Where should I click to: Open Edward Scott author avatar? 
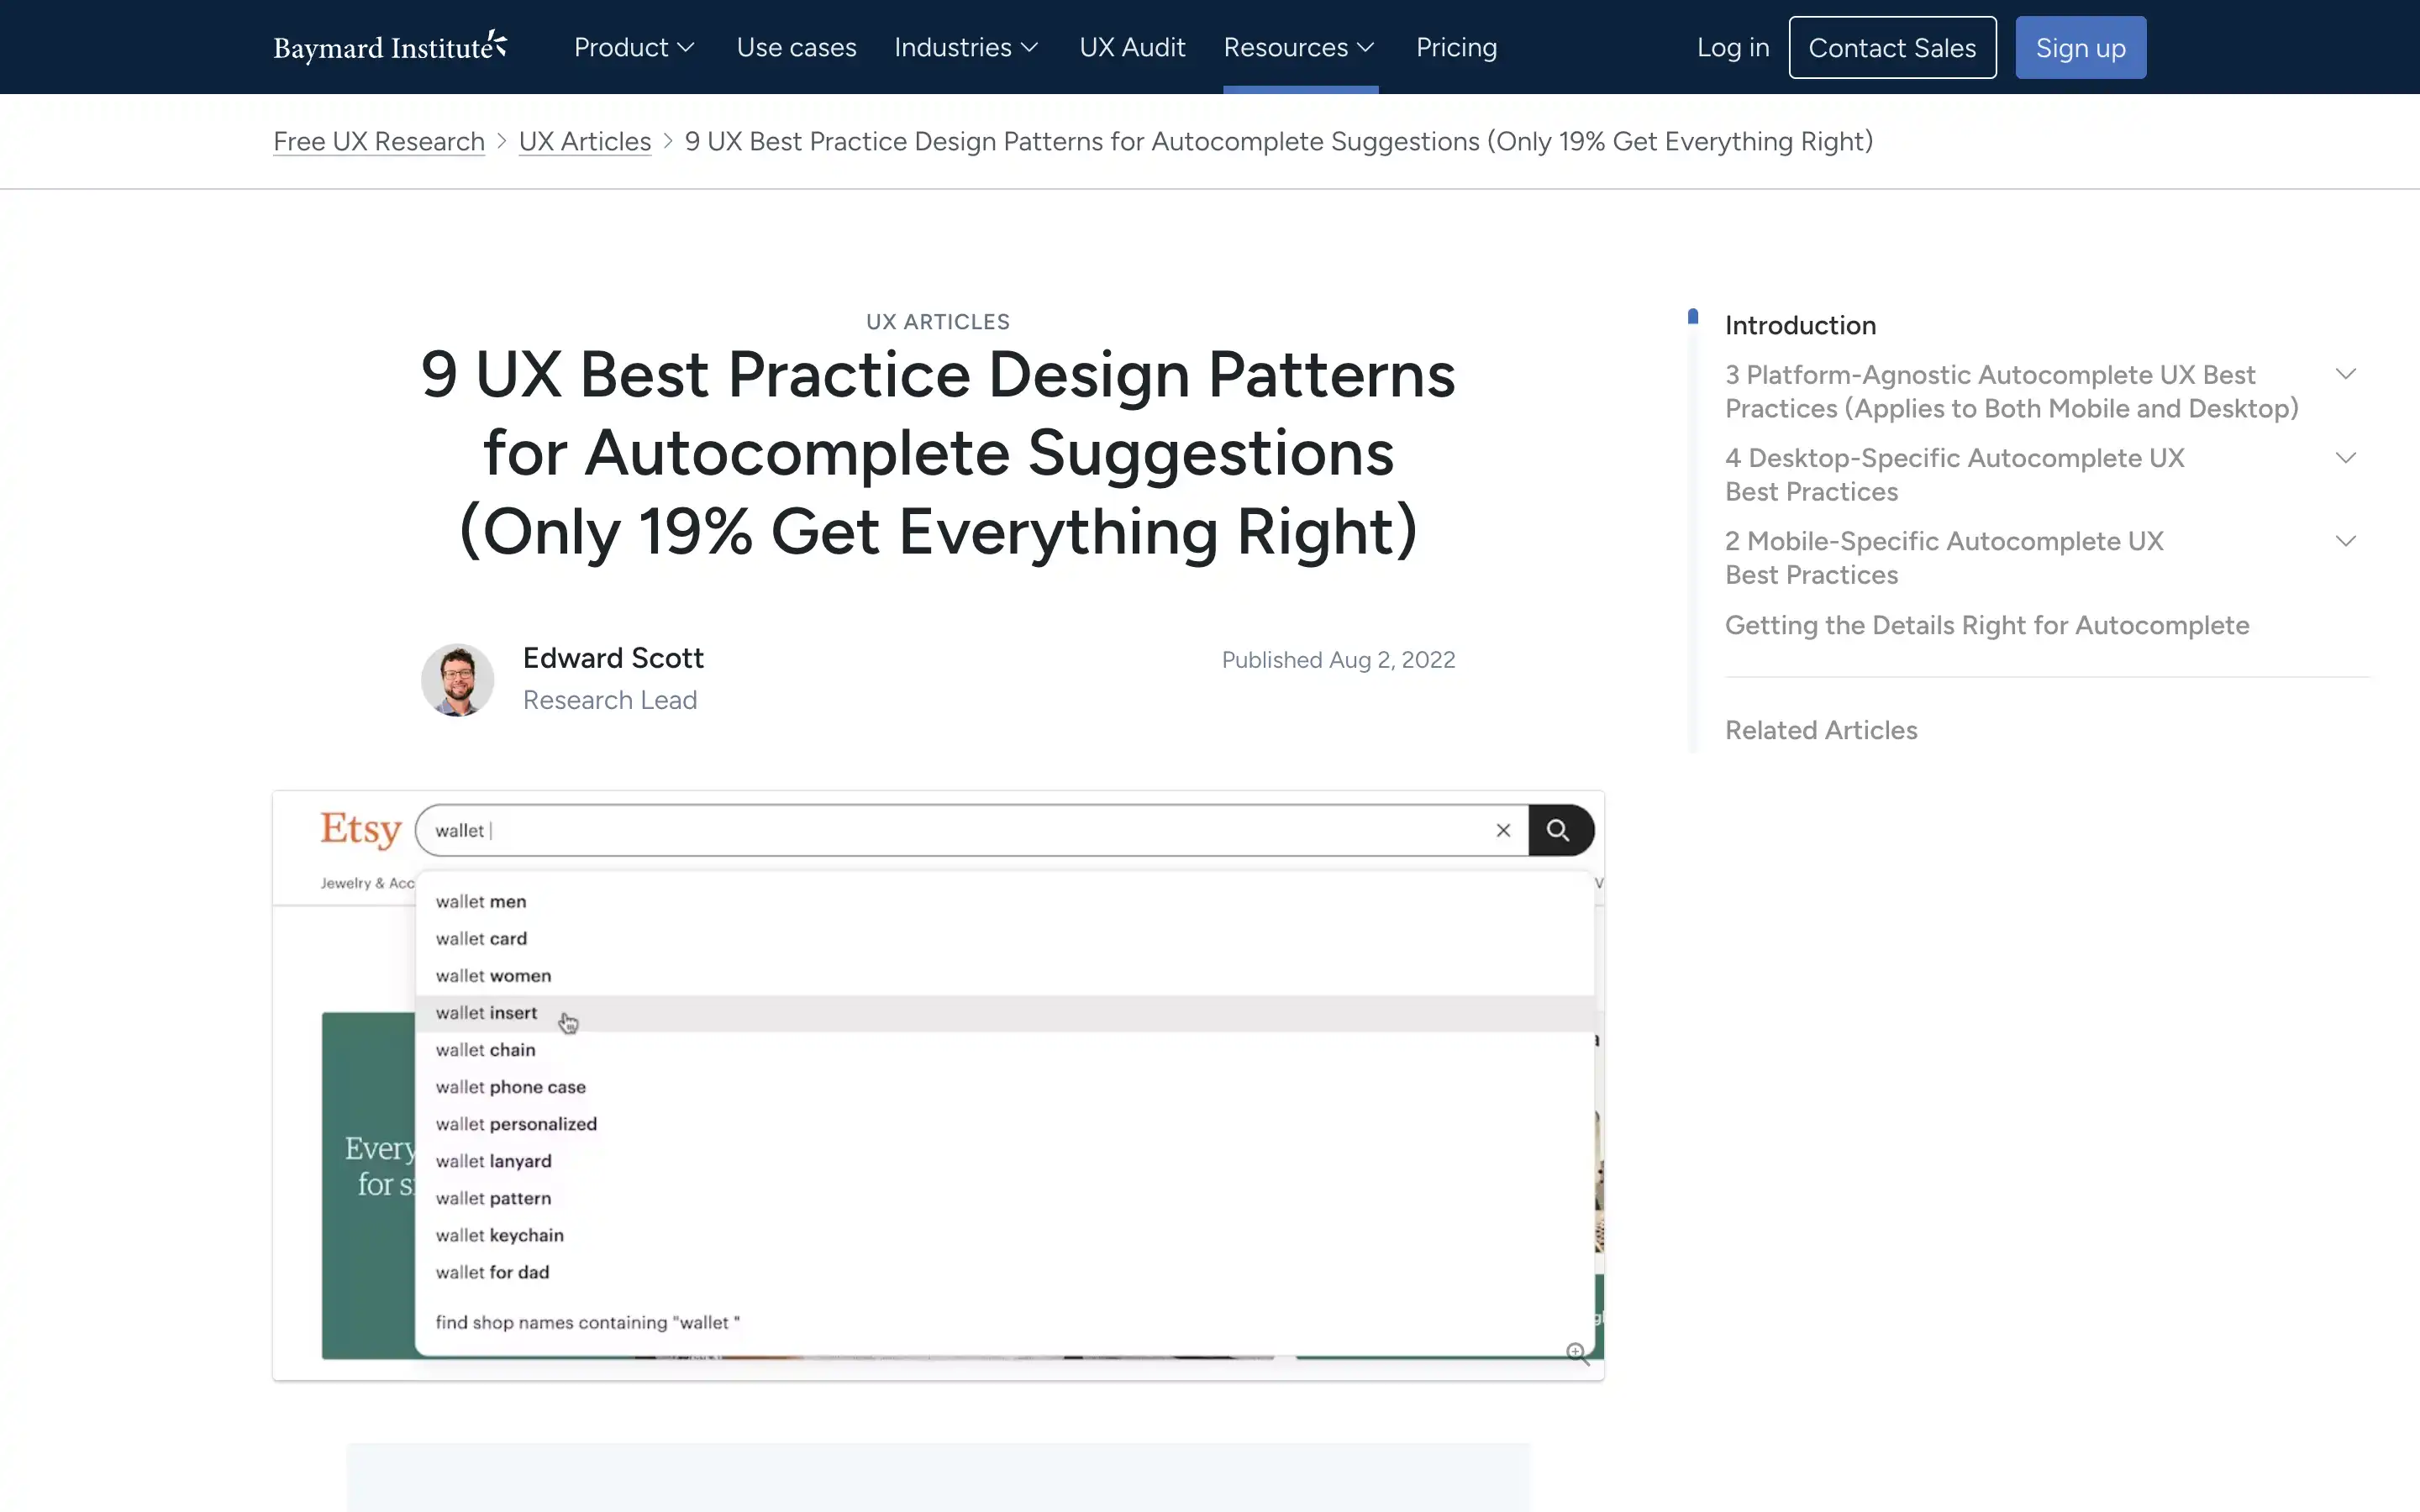[x=457, y=680]
